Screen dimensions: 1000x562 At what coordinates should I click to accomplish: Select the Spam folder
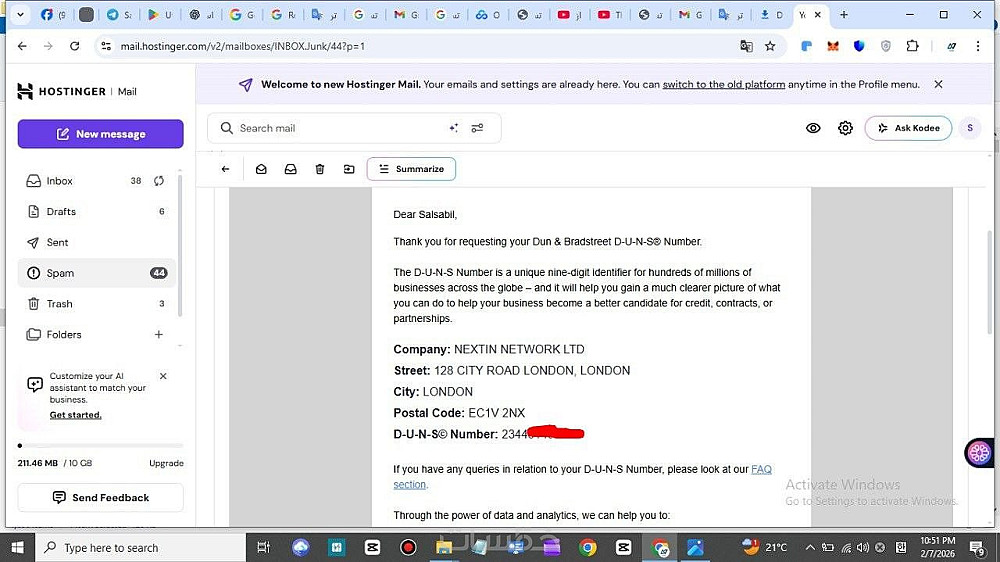(x=97, y=273)
